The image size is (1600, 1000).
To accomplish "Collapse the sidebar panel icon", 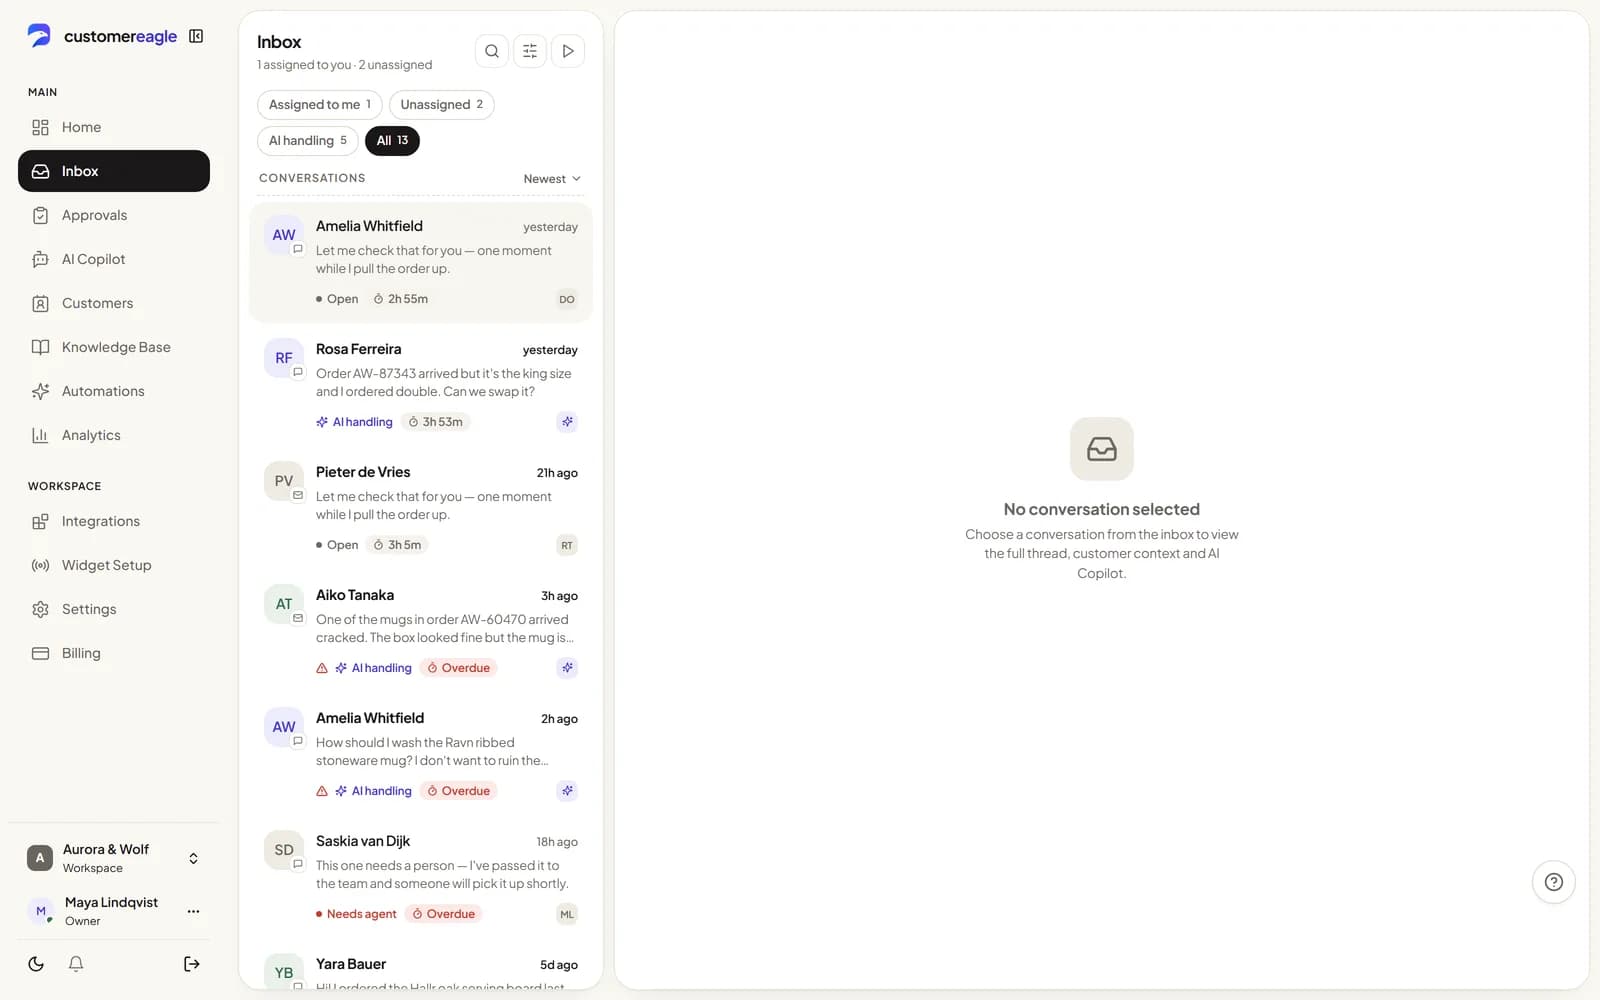I will click(197, 36).
